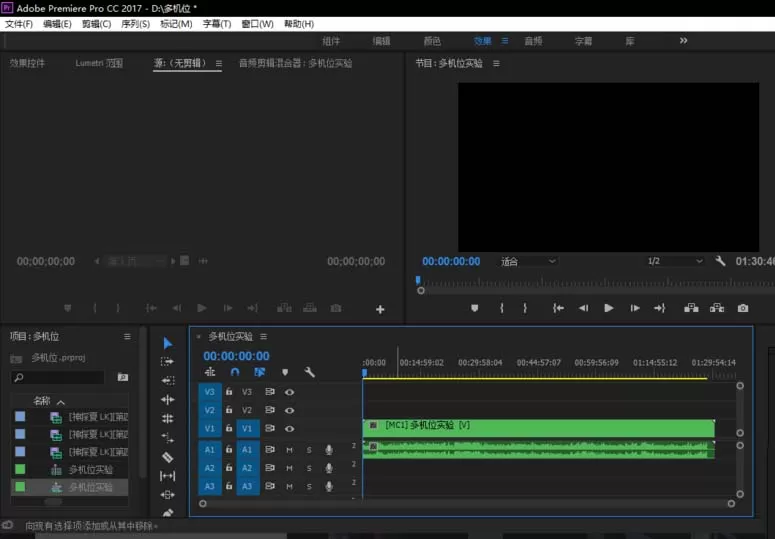
Task: Switch to Lumetri 范围 tab
Action: tap(99, 63)
